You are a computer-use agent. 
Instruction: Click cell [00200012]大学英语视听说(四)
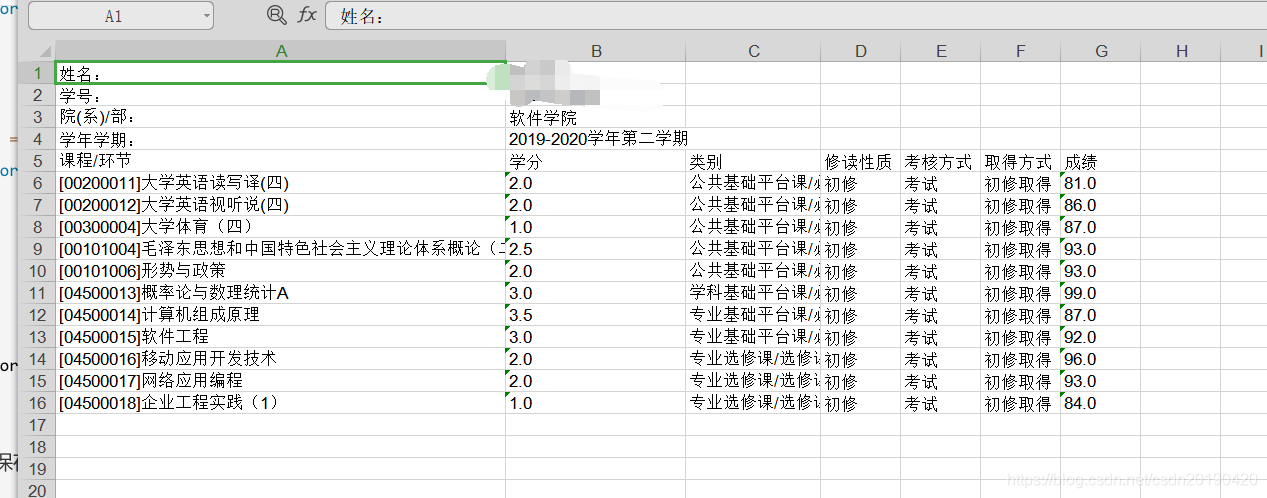(281, 205)
